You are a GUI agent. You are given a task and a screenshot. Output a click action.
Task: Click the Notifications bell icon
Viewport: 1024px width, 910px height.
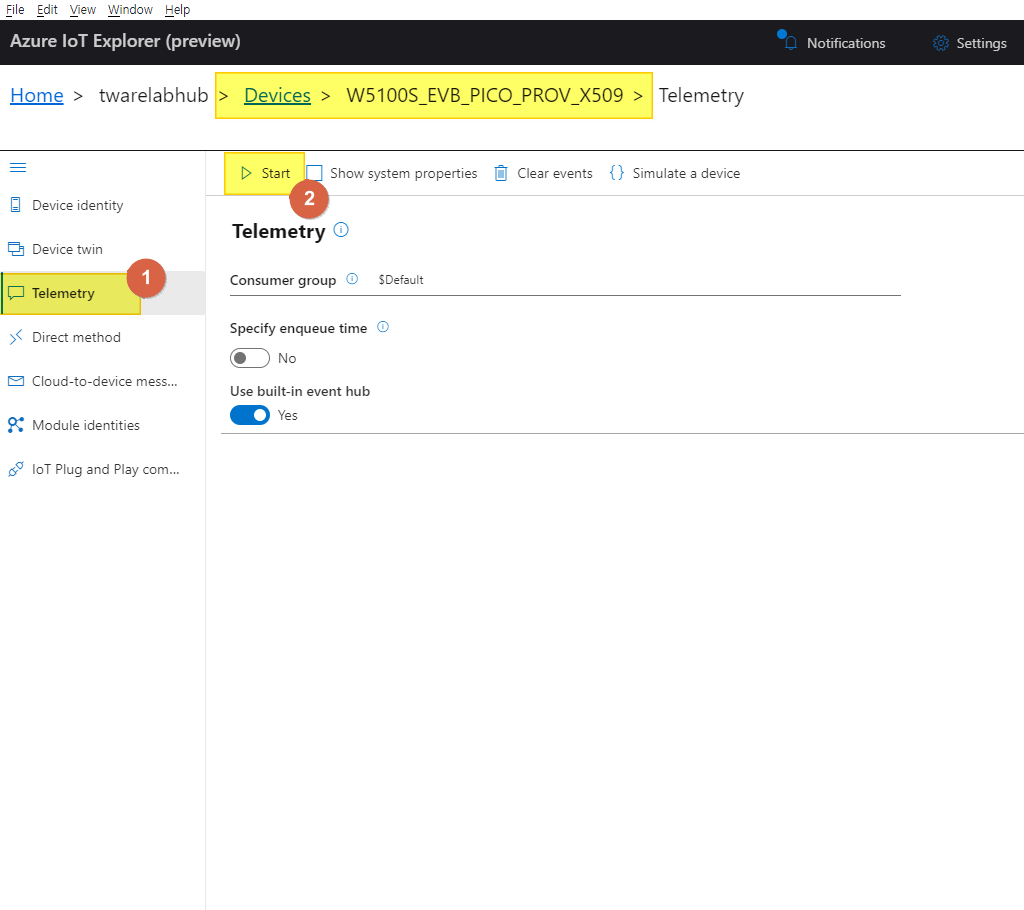click(789, 42)
